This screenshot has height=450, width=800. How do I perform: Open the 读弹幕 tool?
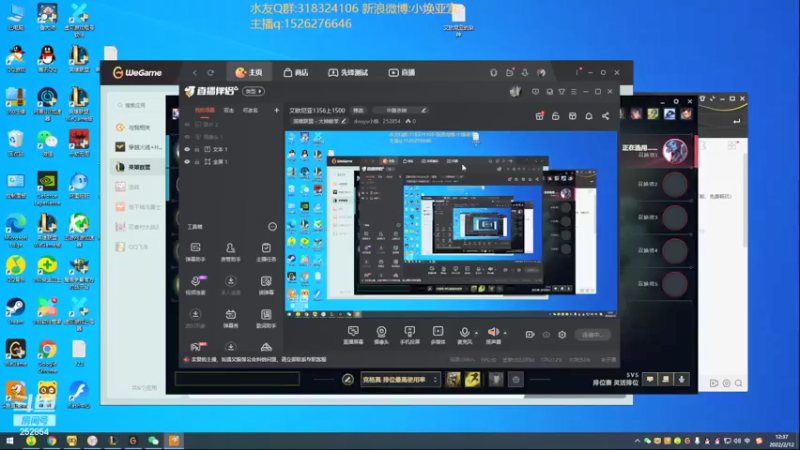(266, 285)
